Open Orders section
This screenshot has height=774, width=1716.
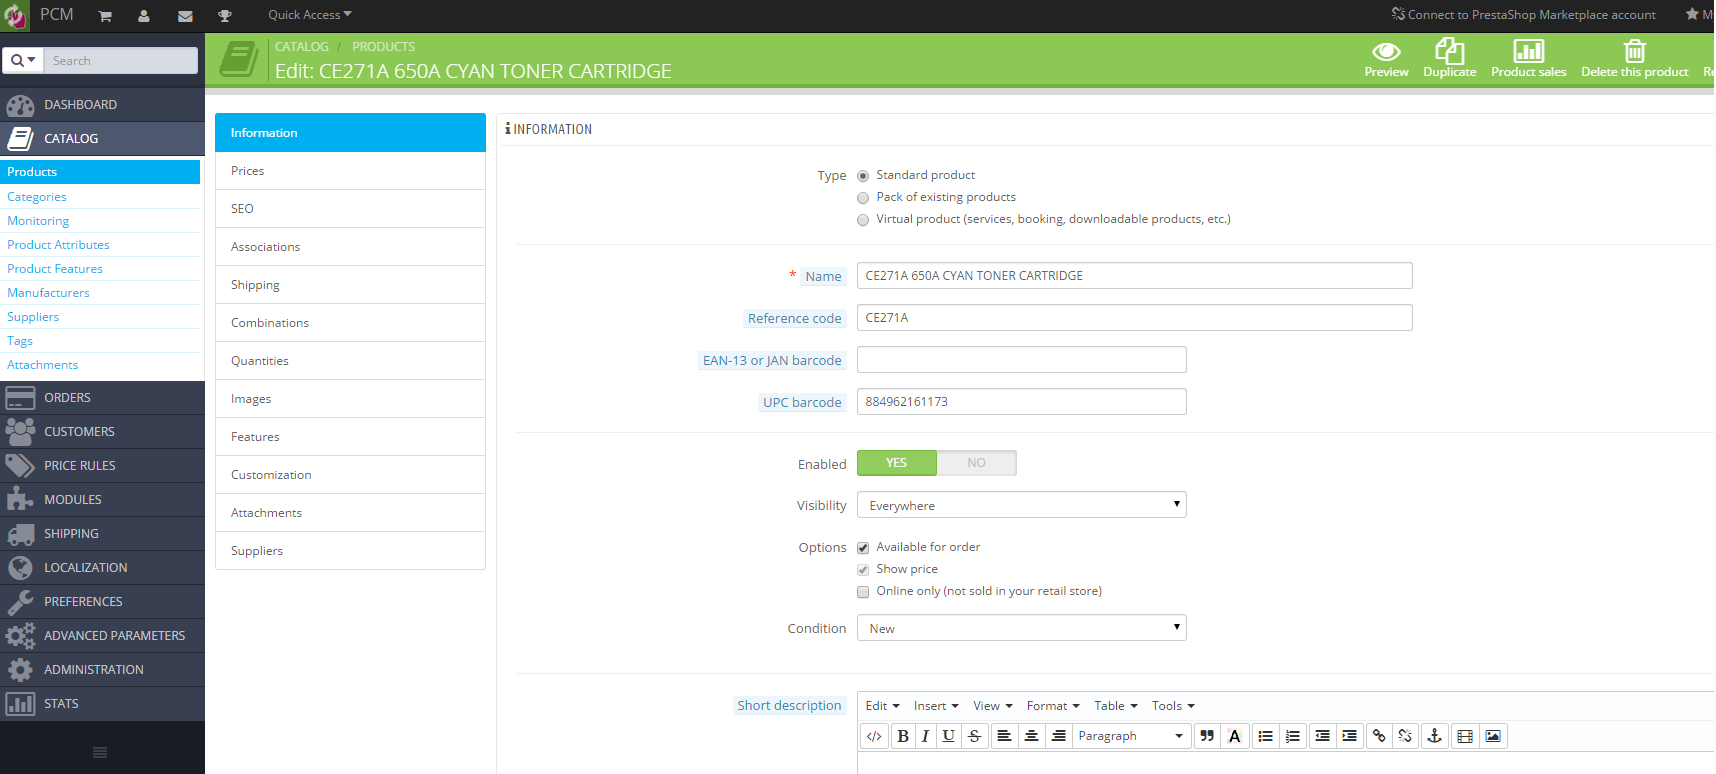click(x=102, y=398)
